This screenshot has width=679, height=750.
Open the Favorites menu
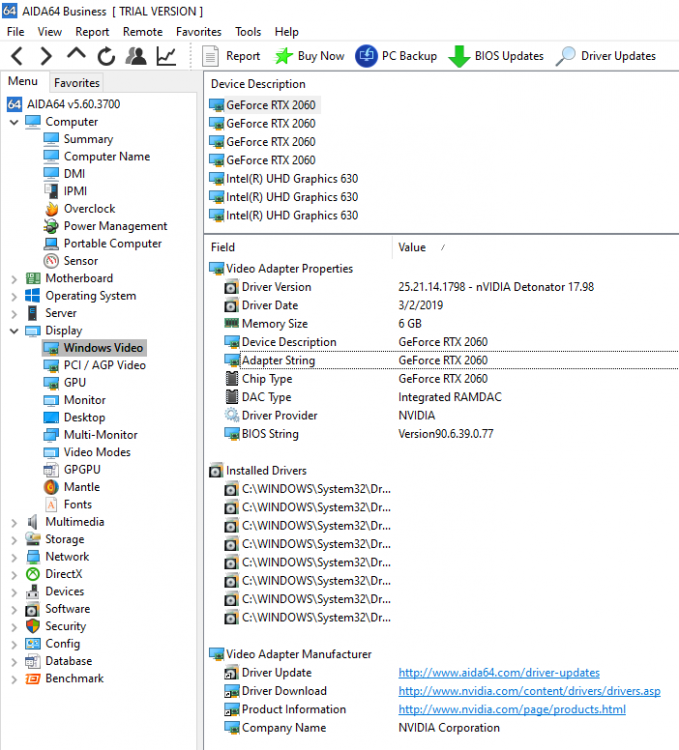(x=198, y=32)
